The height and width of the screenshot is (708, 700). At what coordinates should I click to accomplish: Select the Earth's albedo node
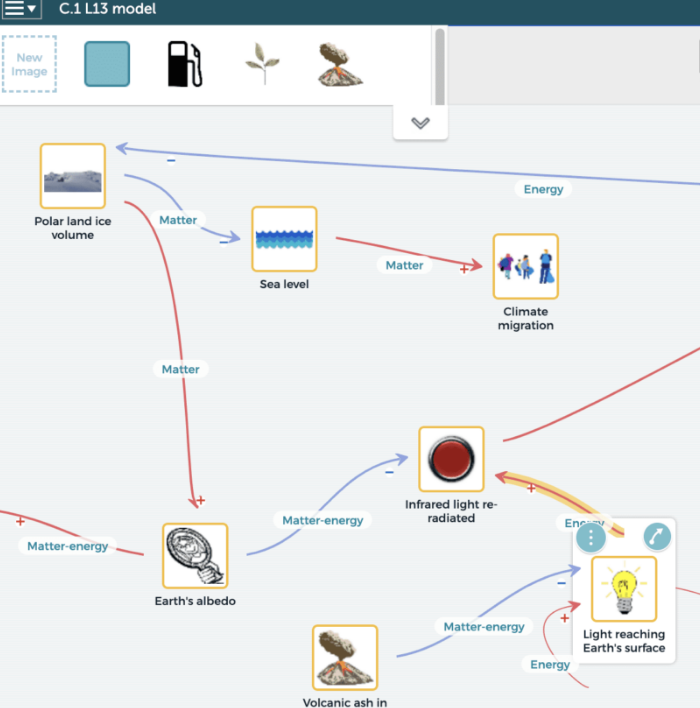(x=195, y=556)
